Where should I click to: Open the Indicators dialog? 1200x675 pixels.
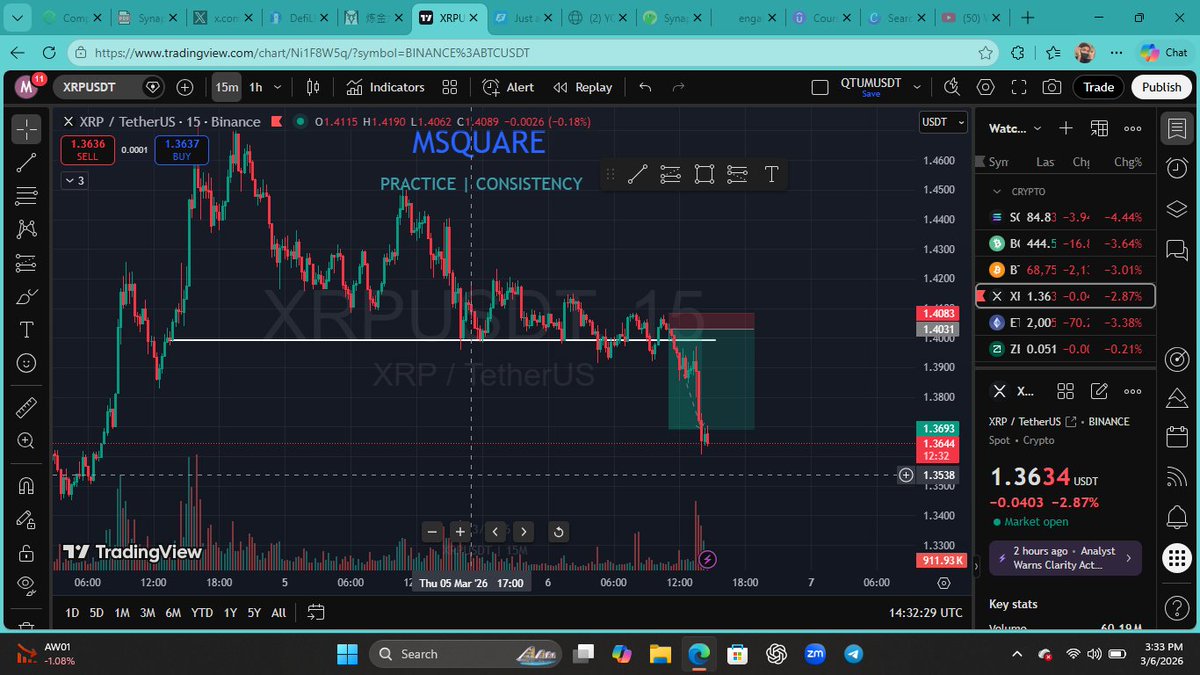click(386, 87)
